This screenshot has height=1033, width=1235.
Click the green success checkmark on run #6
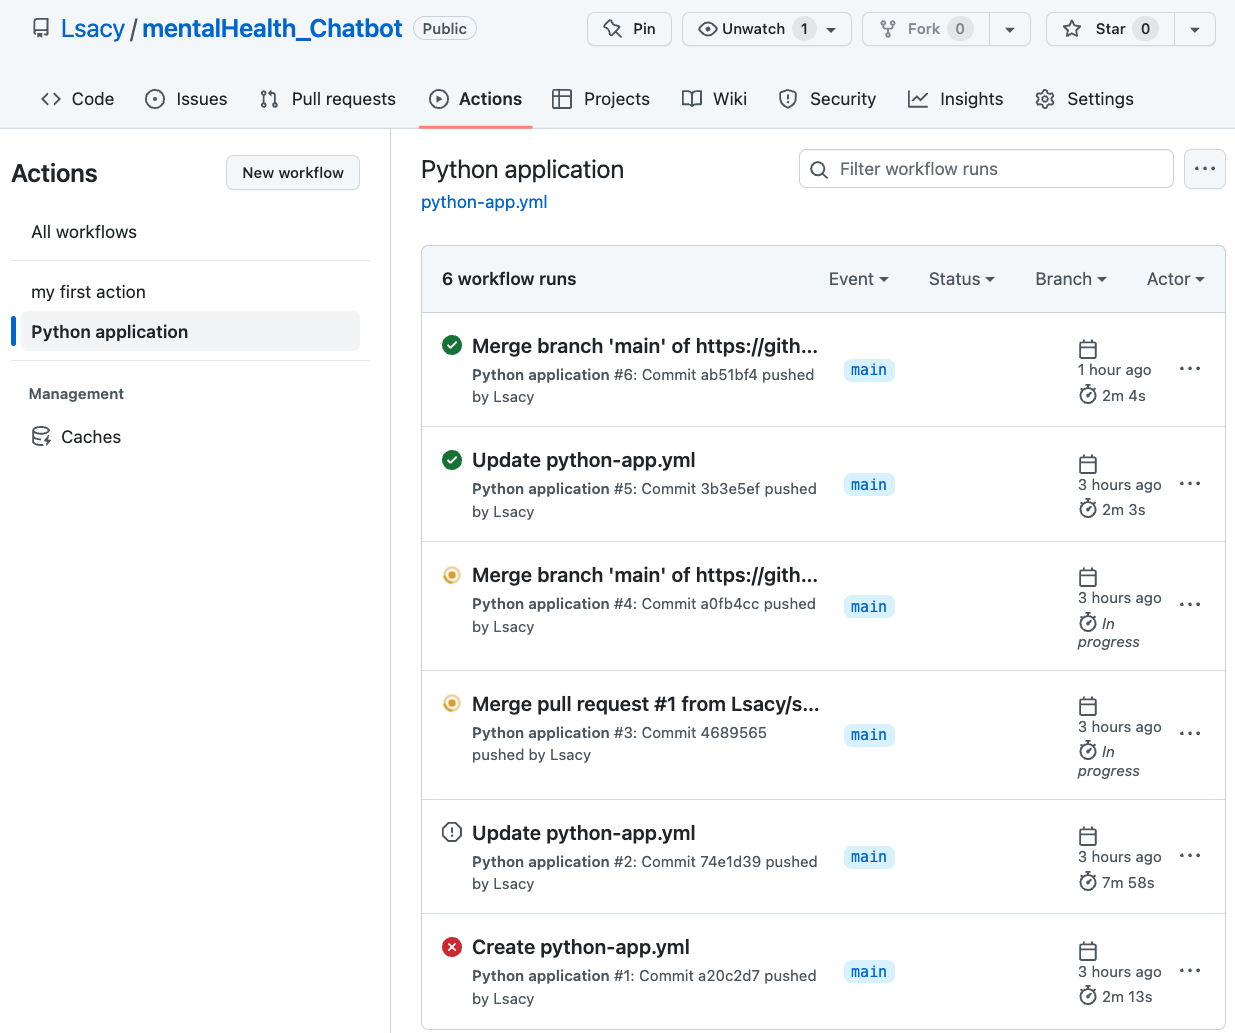point(451,345)
